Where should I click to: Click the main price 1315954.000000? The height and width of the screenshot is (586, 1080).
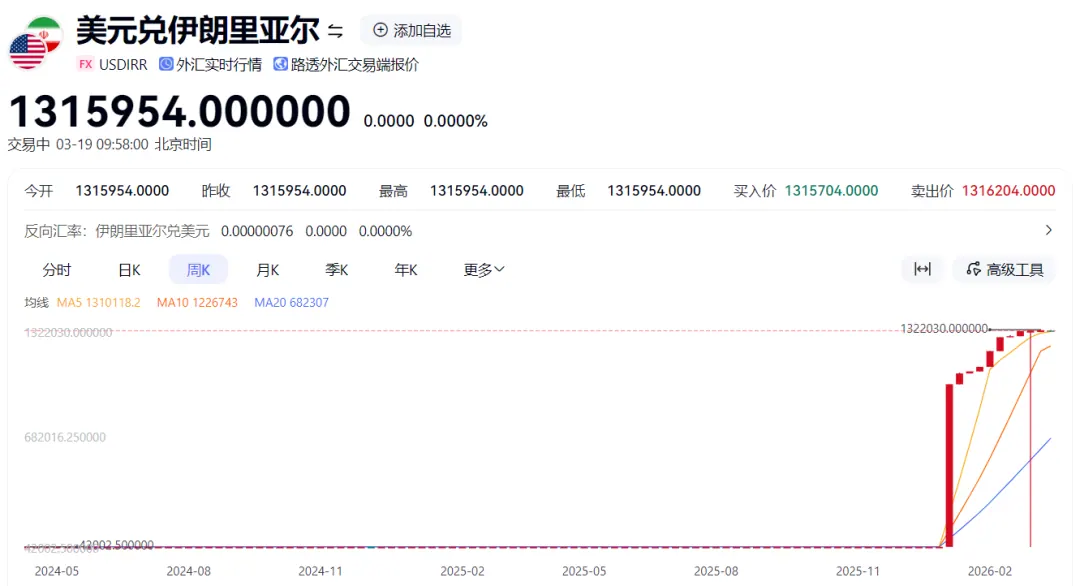pyautogui.click(x=180, y=112)
